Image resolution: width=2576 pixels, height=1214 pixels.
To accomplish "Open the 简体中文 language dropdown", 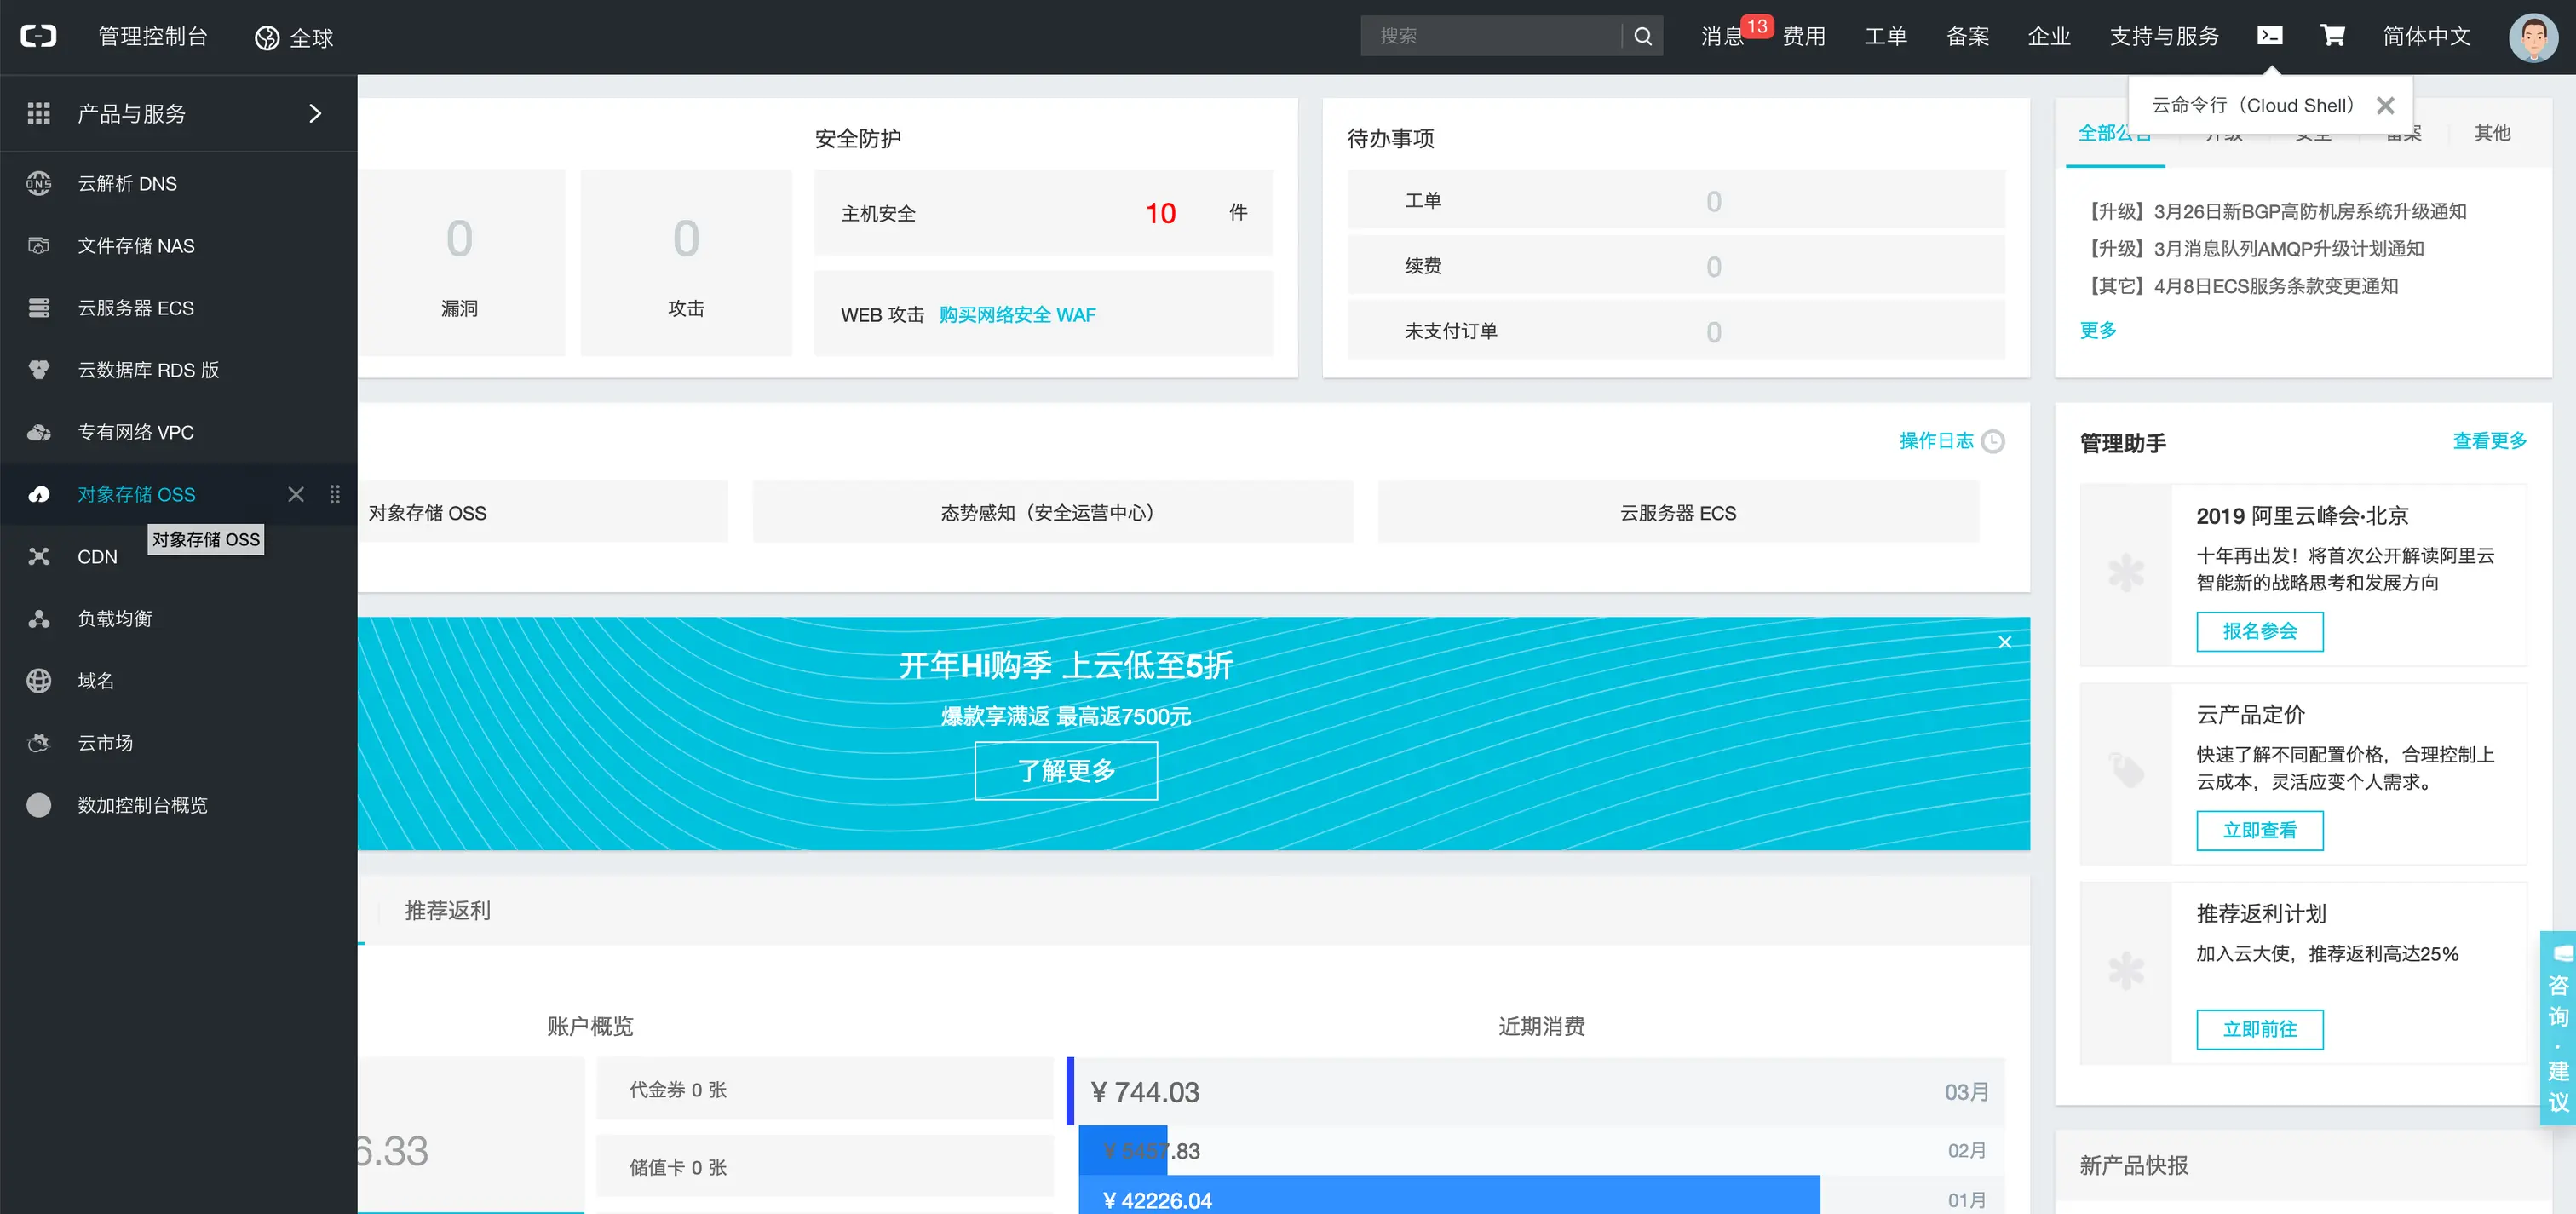I will pos(2426,37).
